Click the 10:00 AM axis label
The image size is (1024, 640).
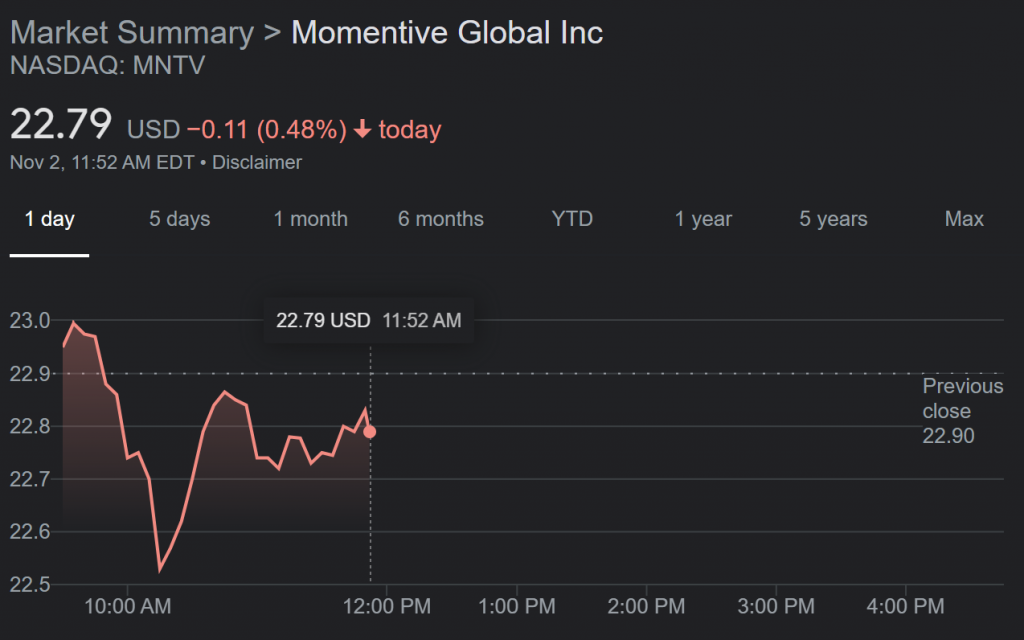(128, 606)
